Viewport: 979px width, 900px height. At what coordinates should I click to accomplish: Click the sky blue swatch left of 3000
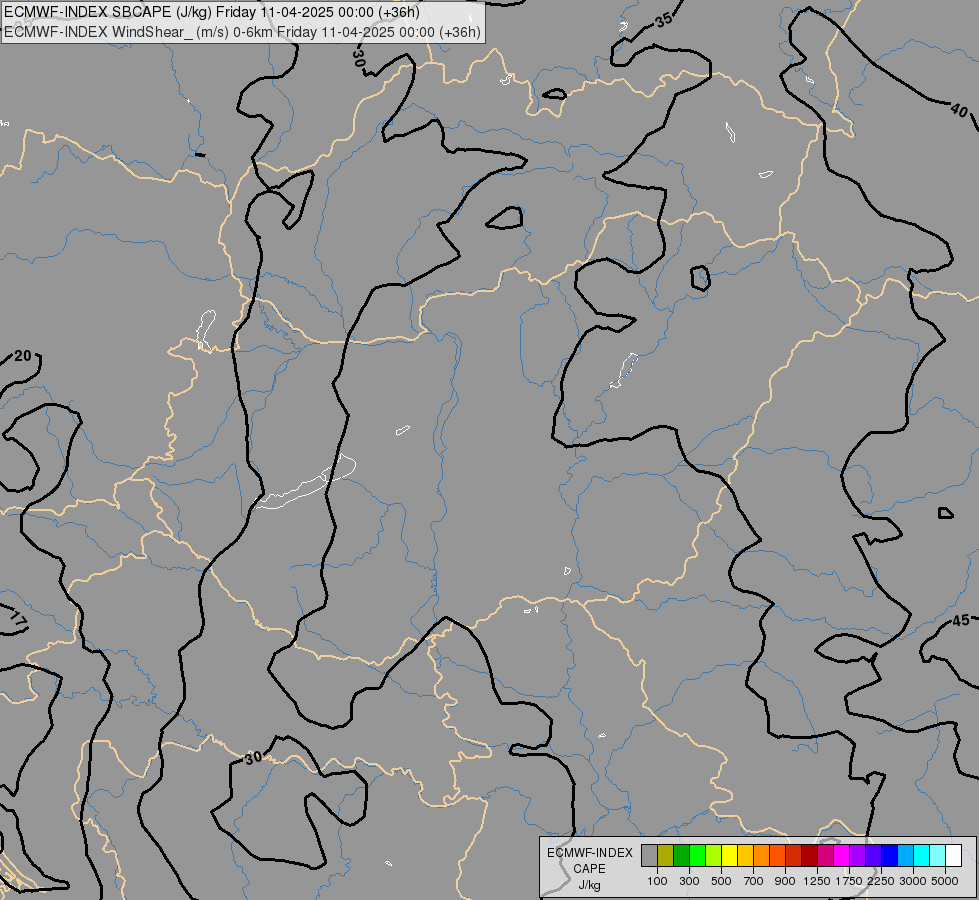click(x=906, y=856)
